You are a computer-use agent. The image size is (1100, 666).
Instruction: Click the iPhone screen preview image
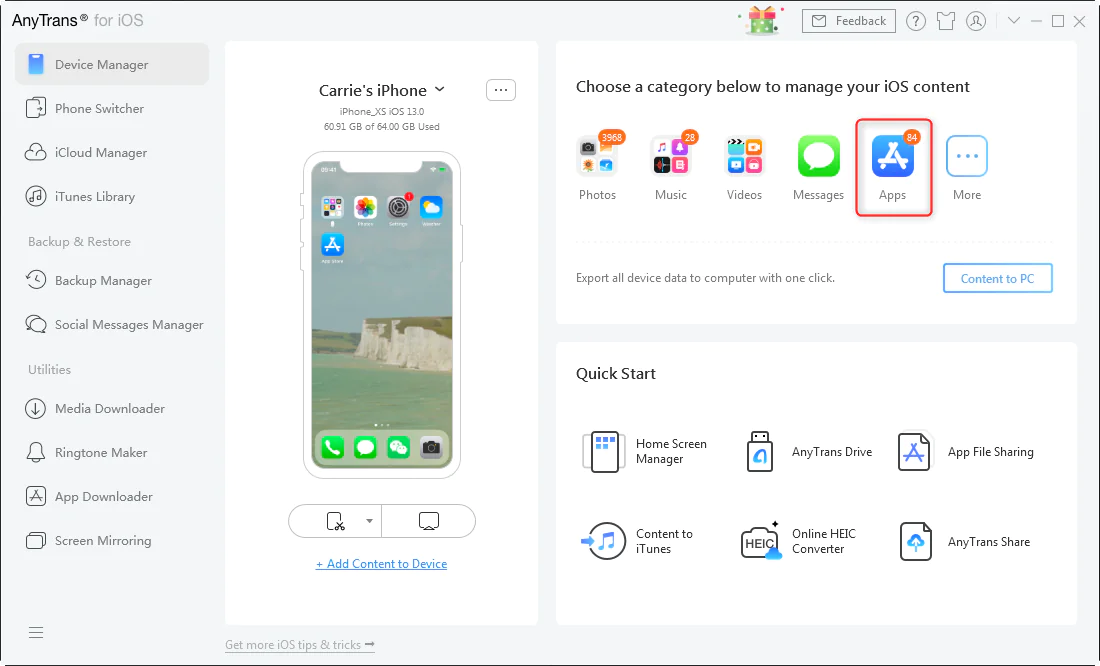click(x=382, y=314)
